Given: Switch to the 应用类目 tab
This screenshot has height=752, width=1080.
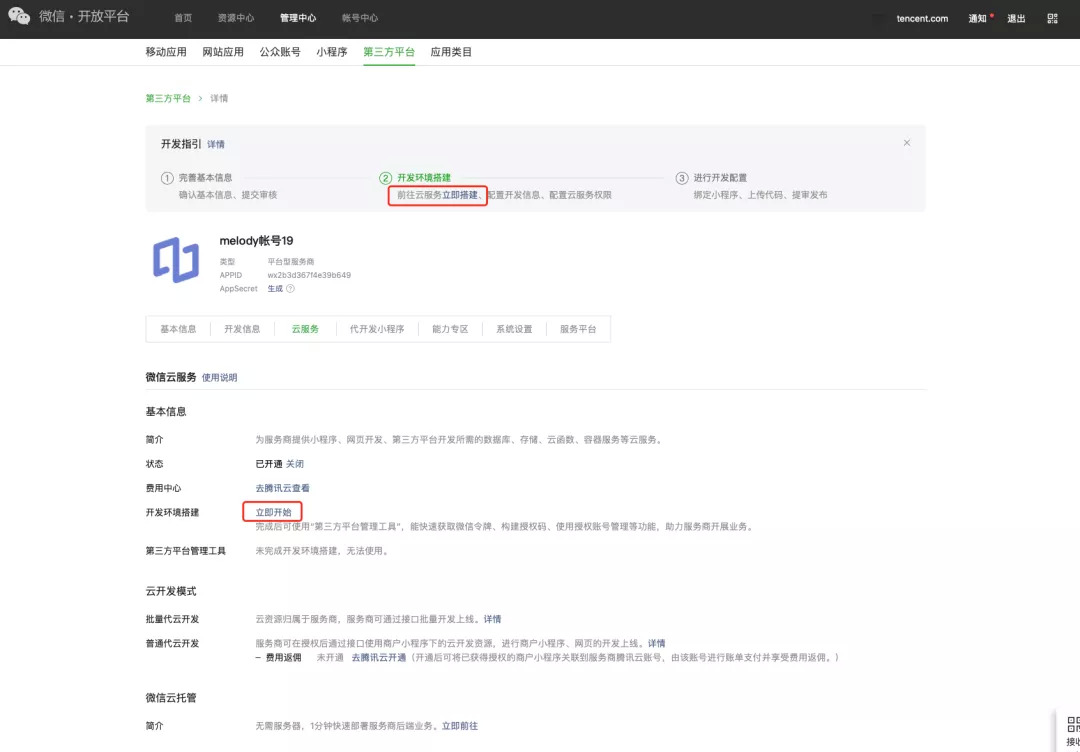Looking at the screenshot, I should [x=451, y=52].
